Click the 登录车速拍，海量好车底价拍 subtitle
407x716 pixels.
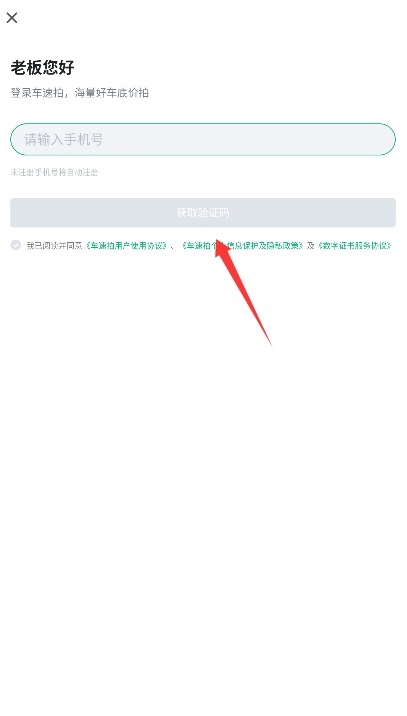pos(79,93)
